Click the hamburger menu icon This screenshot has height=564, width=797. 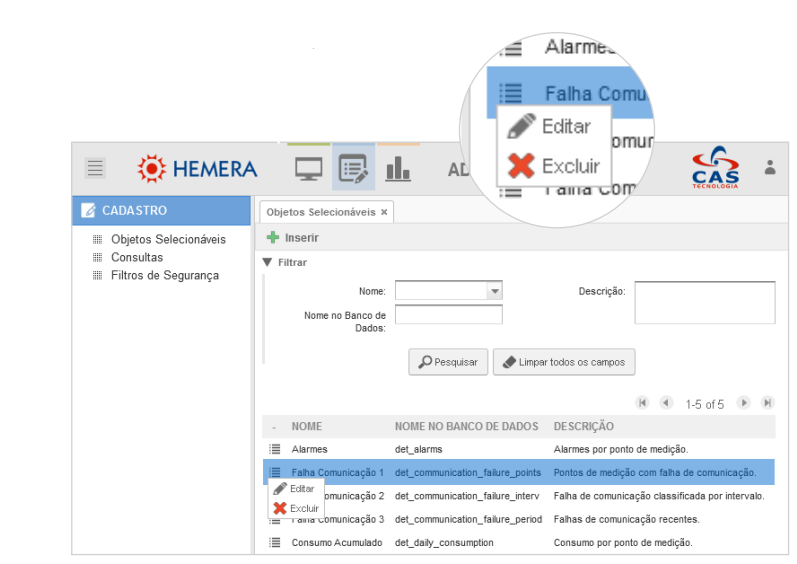[95, 168]
